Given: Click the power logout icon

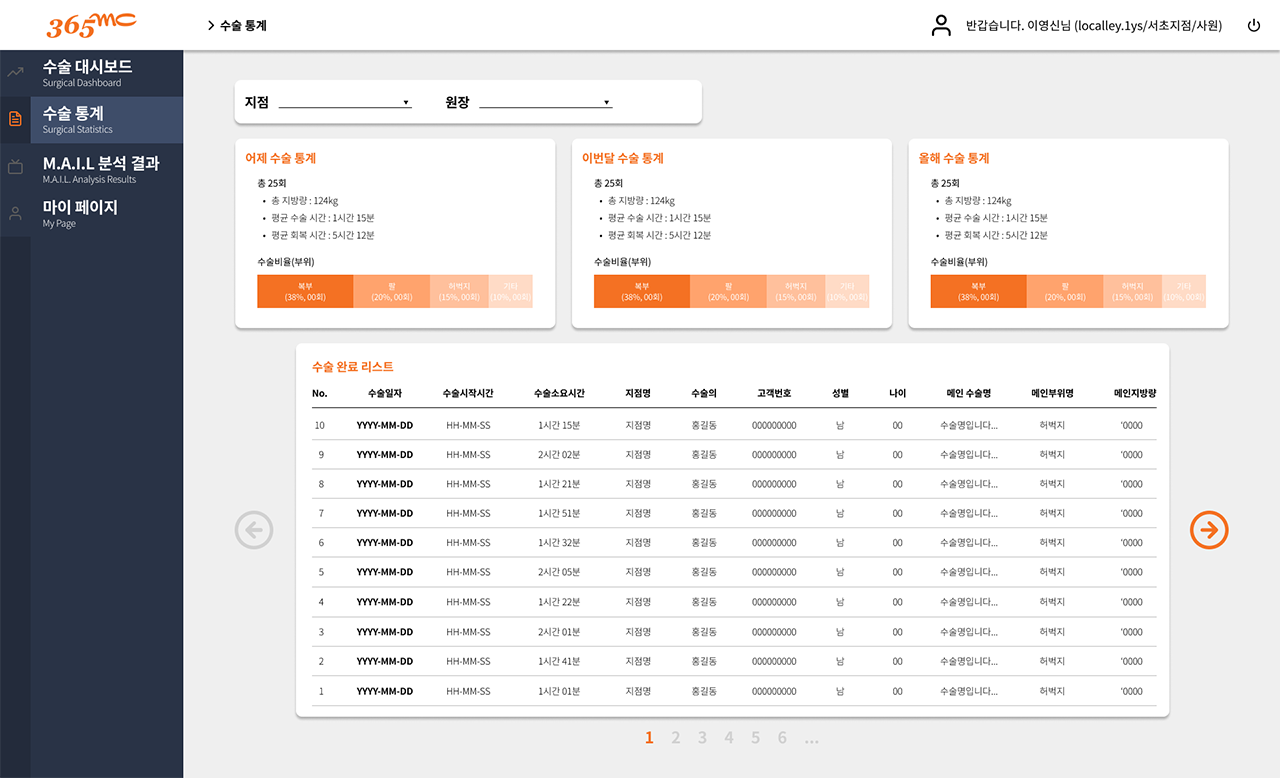Looking at the screenshot, I should point(1254,26).
